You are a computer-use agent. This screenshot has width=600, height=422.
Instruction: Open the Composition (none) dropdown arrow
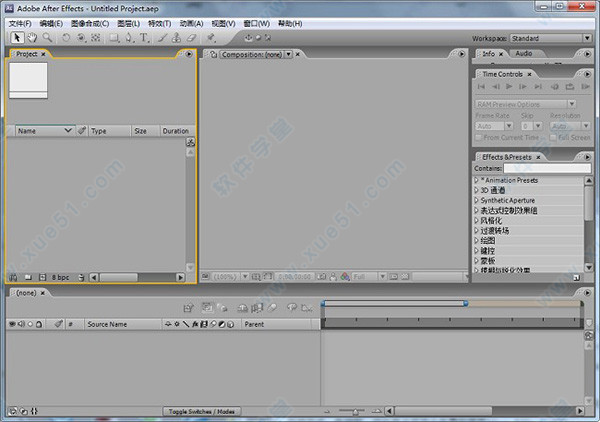(x=289, y=54)
